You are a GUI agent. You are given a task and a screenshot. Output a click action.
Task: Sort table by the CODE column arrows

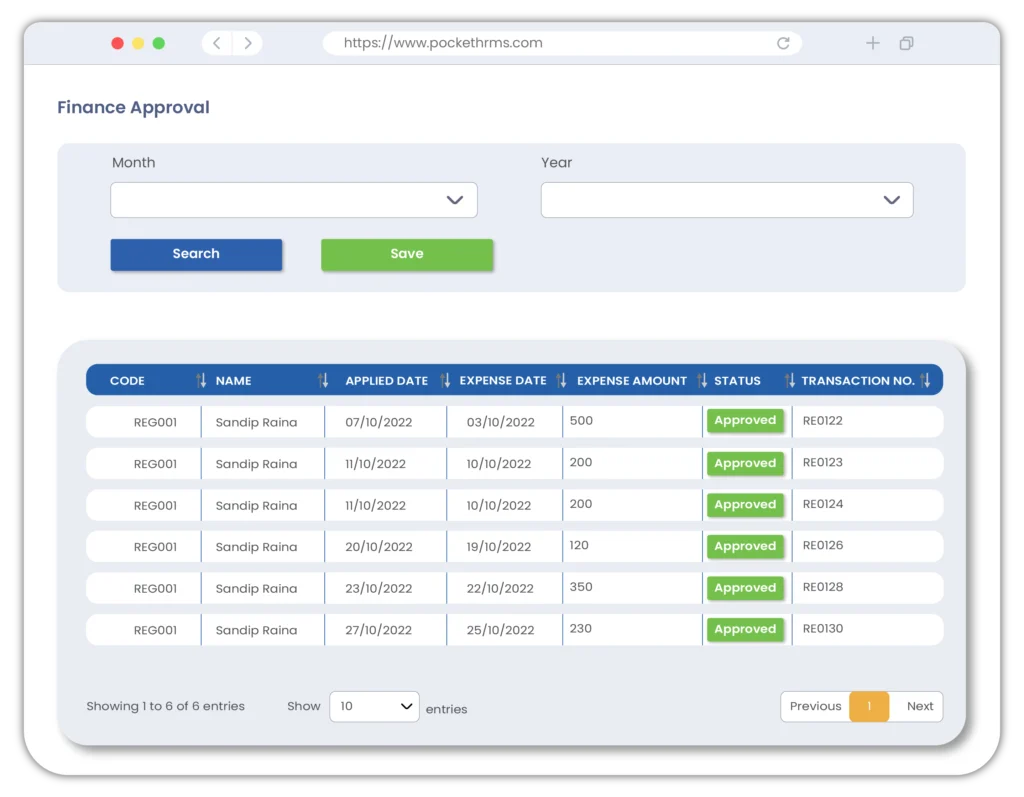click(x=201, y=380)
